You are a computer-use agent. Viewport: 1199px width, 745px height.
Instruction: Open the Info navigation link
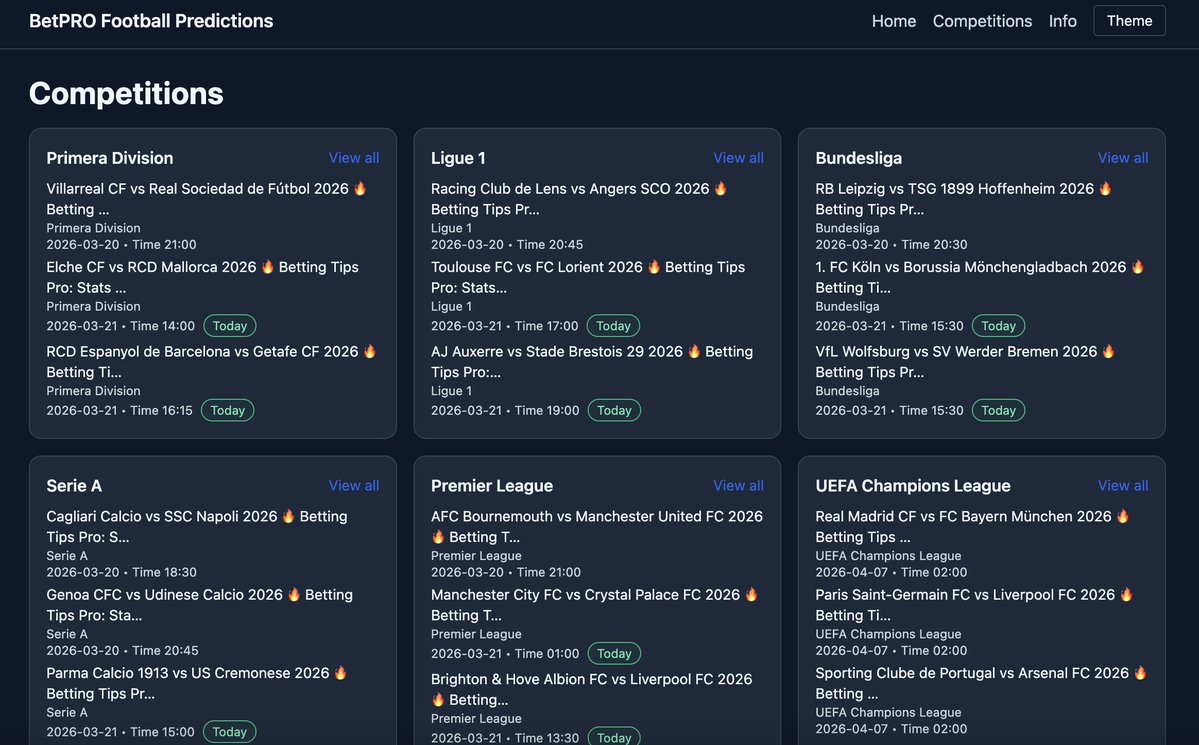1062,21
